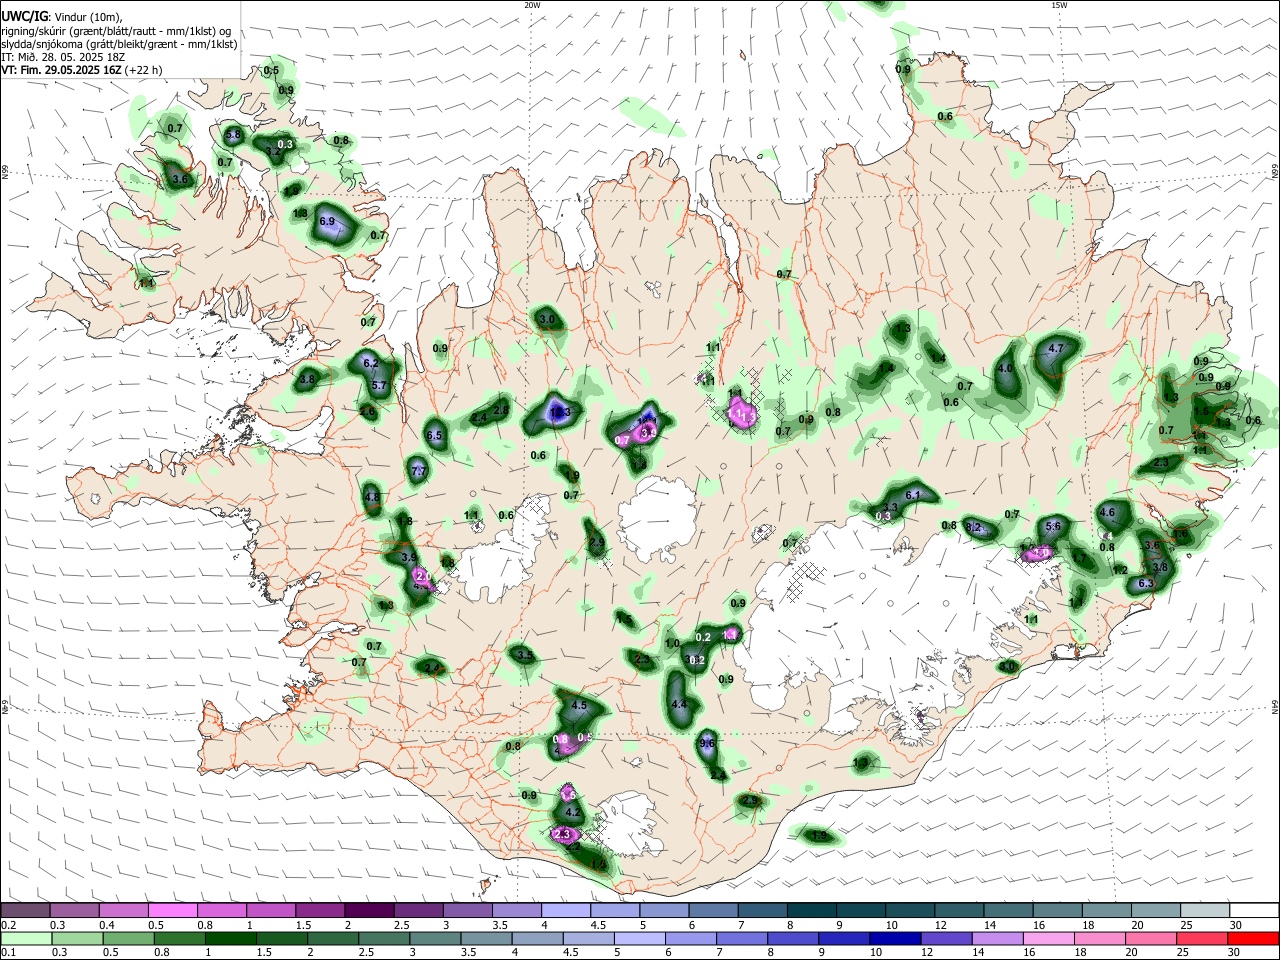
Task: Select the 4.4 value in southern Iceland
Action: point(679,704)
